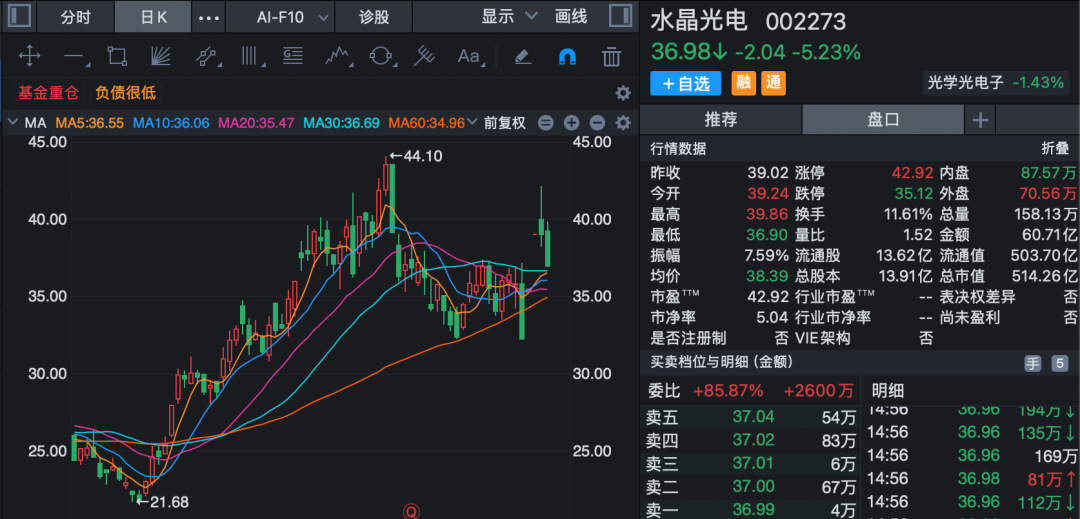Collapse 行情数据 via 折叠 button
Screen dimensions: 1080x519
(1055, 149)
